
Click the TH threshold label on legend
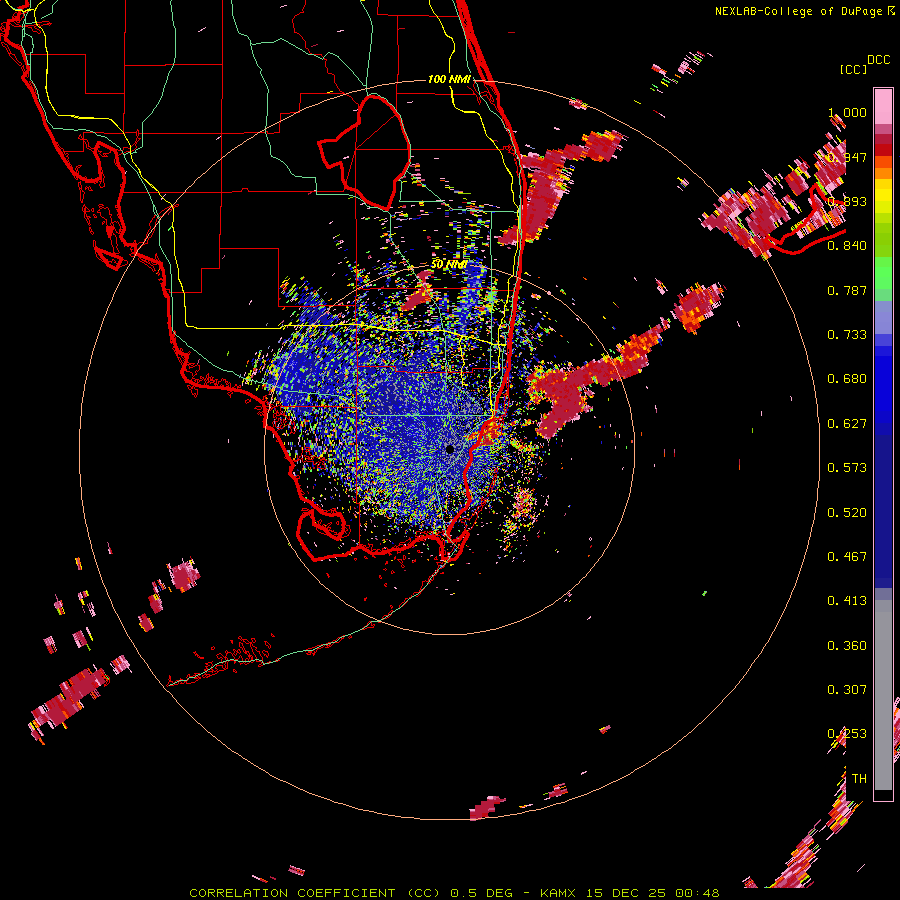(x=859, y=779)
